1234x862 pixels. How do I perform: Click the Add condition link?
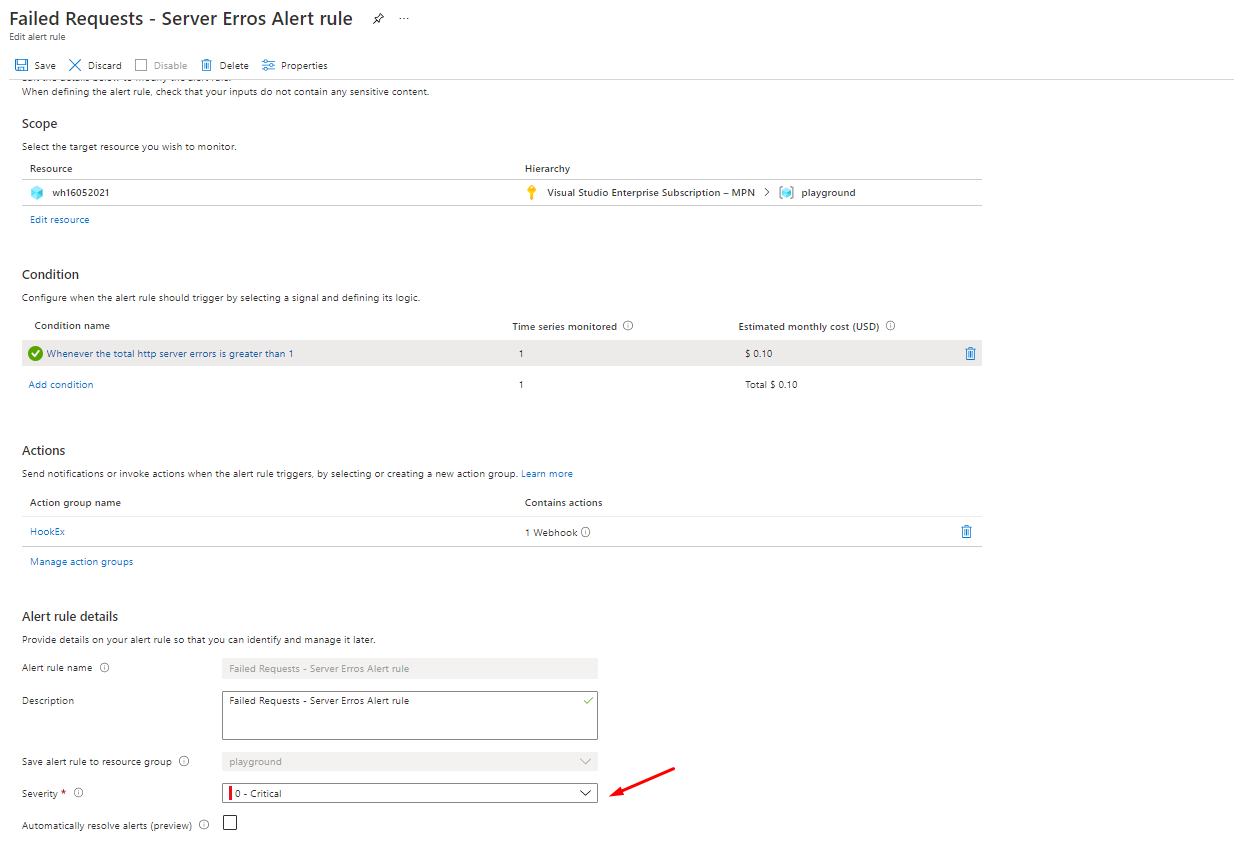(x=61, y=385)
